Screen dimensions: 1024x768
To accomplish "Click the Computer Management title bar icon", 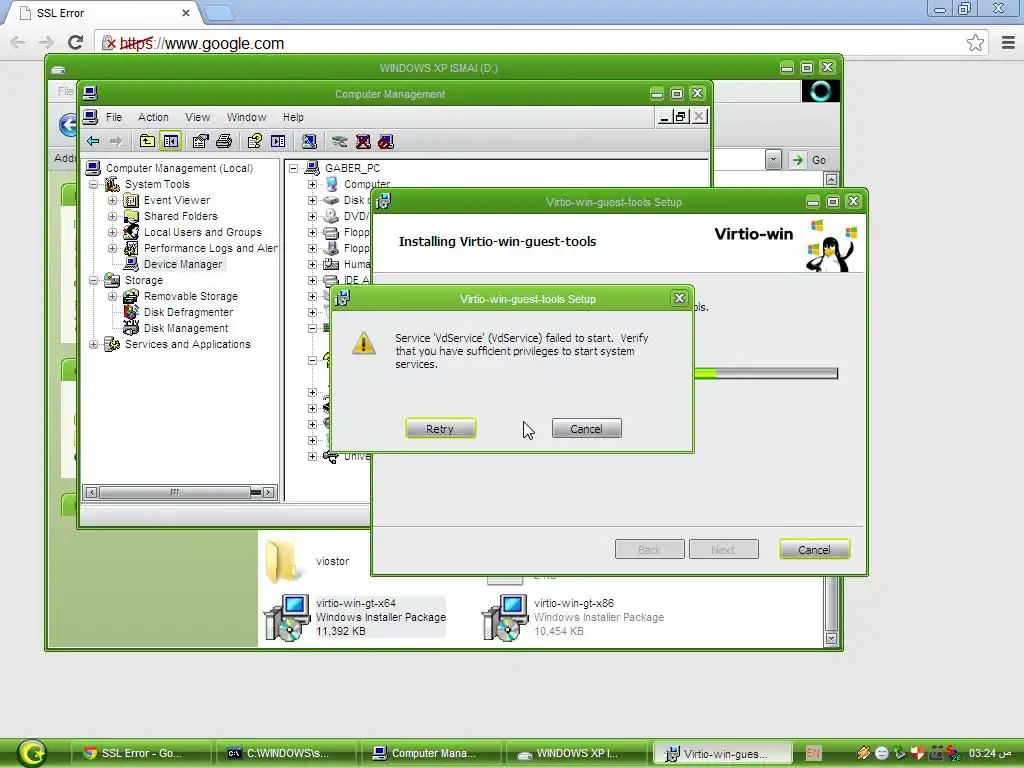I will coord(90,93).
